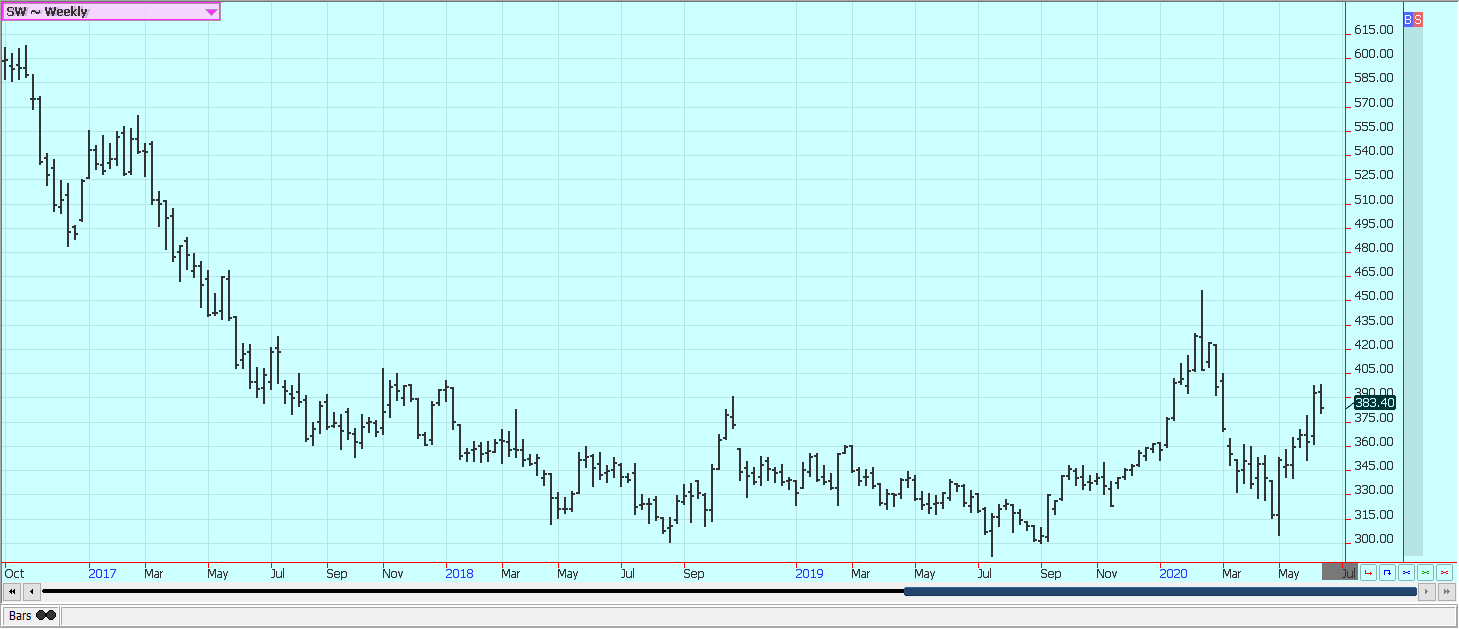Click the 450.00 price axis label

(1374, 296)
